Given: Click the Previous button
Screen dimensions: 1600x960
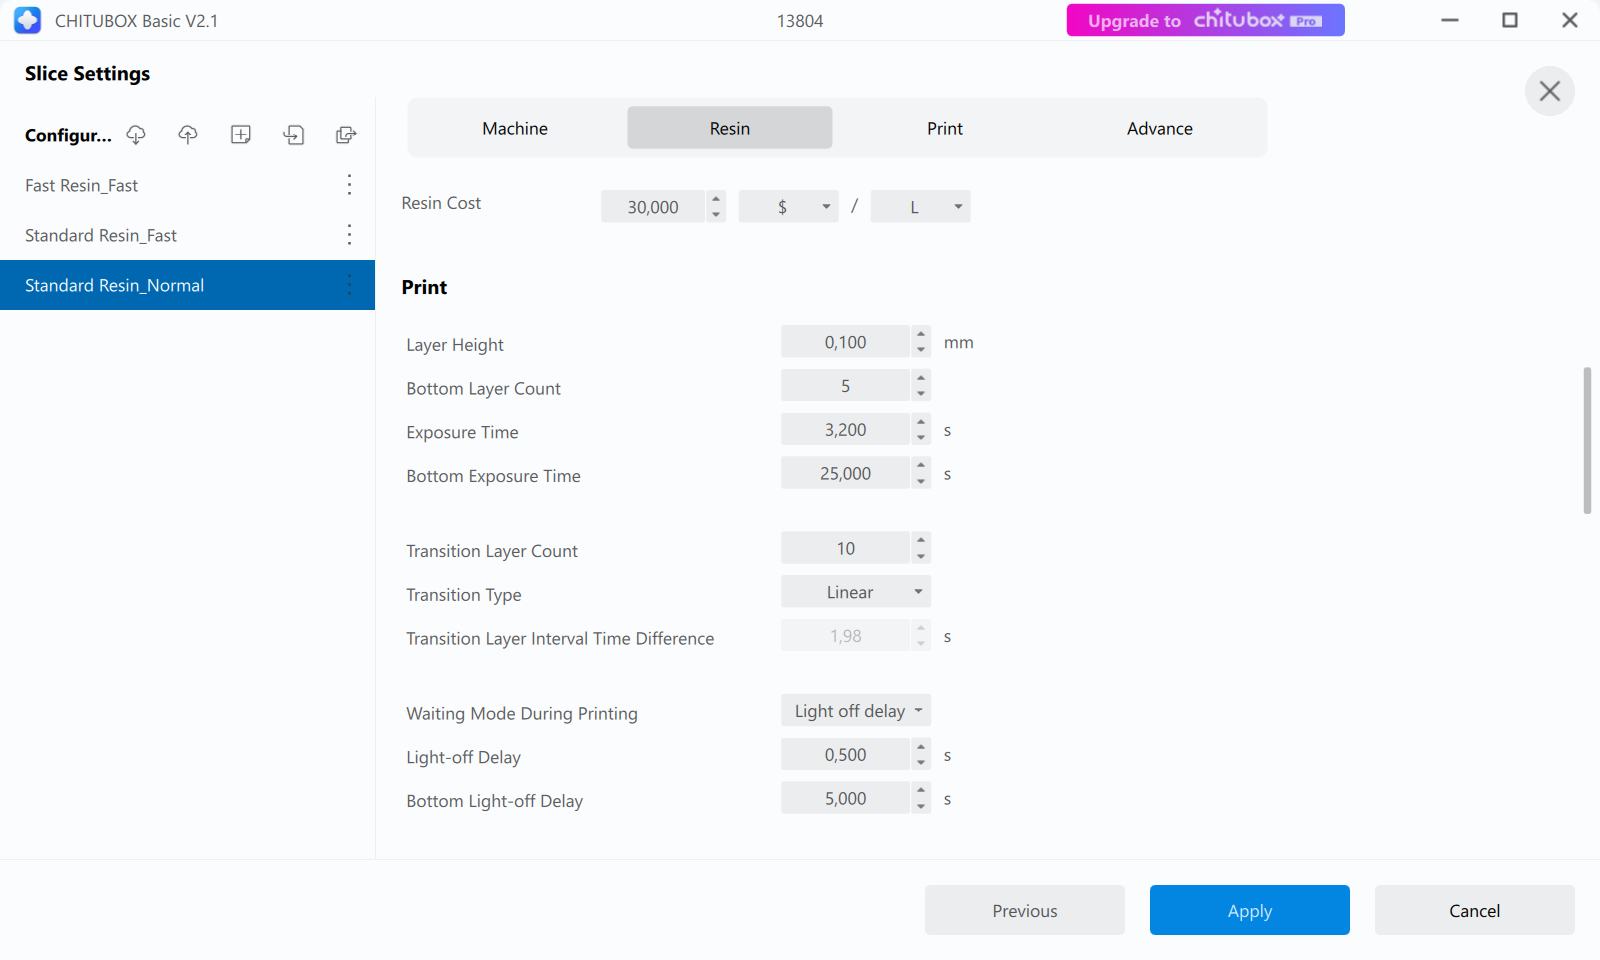Looking at the screenshot, I should coord(1025,910).
